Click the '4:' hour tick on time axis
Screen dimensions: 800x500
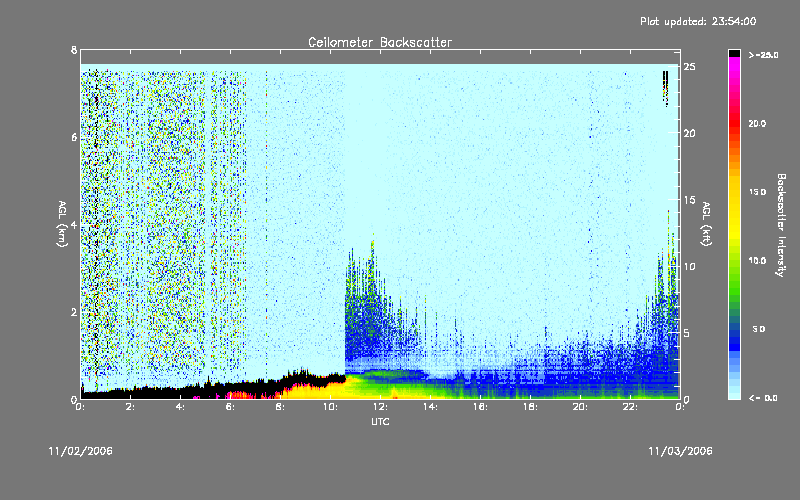tap(180, 407)
